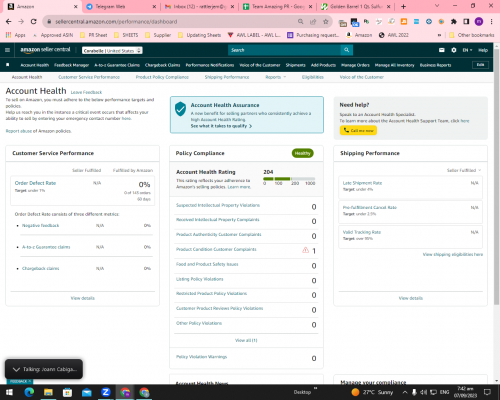Collapse the Talking: Joann Cabiga panel

(x=16, y=369)
